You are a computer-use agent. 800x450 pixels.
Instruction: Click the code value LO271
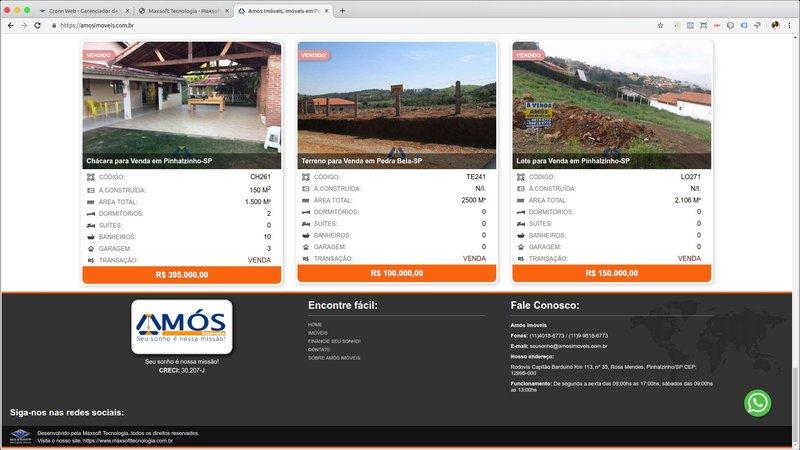coord(691,177)
